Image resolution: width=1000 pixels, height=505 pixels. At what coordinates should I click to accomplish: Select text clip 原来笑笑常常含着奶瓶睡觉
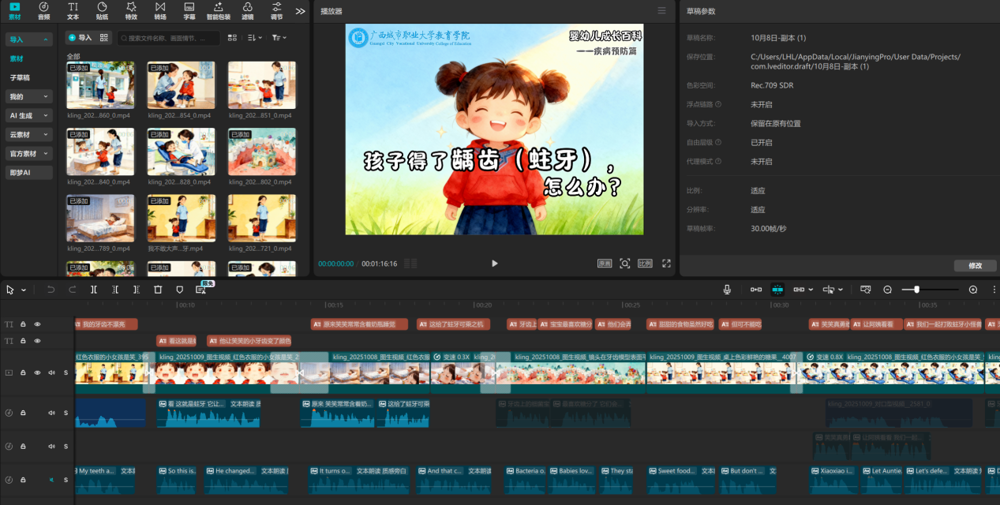(359, 325)
